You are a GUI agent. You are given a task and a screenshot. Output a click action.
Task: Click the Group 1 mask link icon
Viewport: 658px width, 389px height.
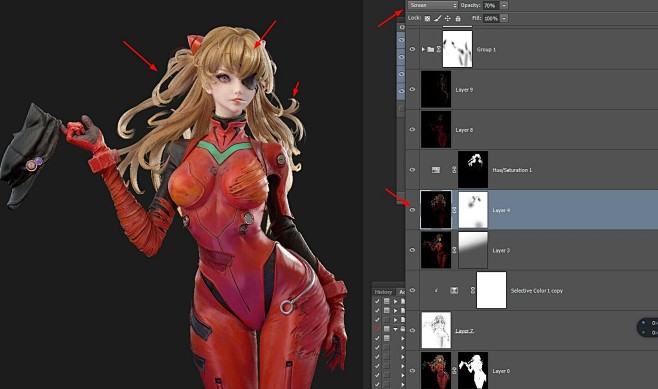[x=439, y=49]
